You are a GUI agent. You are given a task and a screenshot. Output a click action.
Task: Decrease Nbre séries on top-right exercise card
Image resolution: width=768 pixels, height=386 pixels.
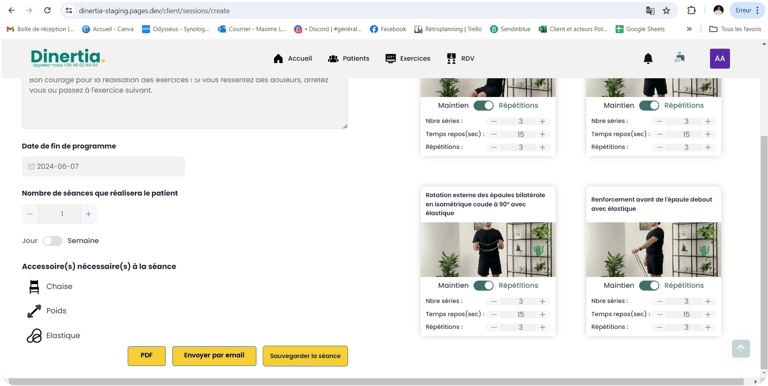[660, 121]
